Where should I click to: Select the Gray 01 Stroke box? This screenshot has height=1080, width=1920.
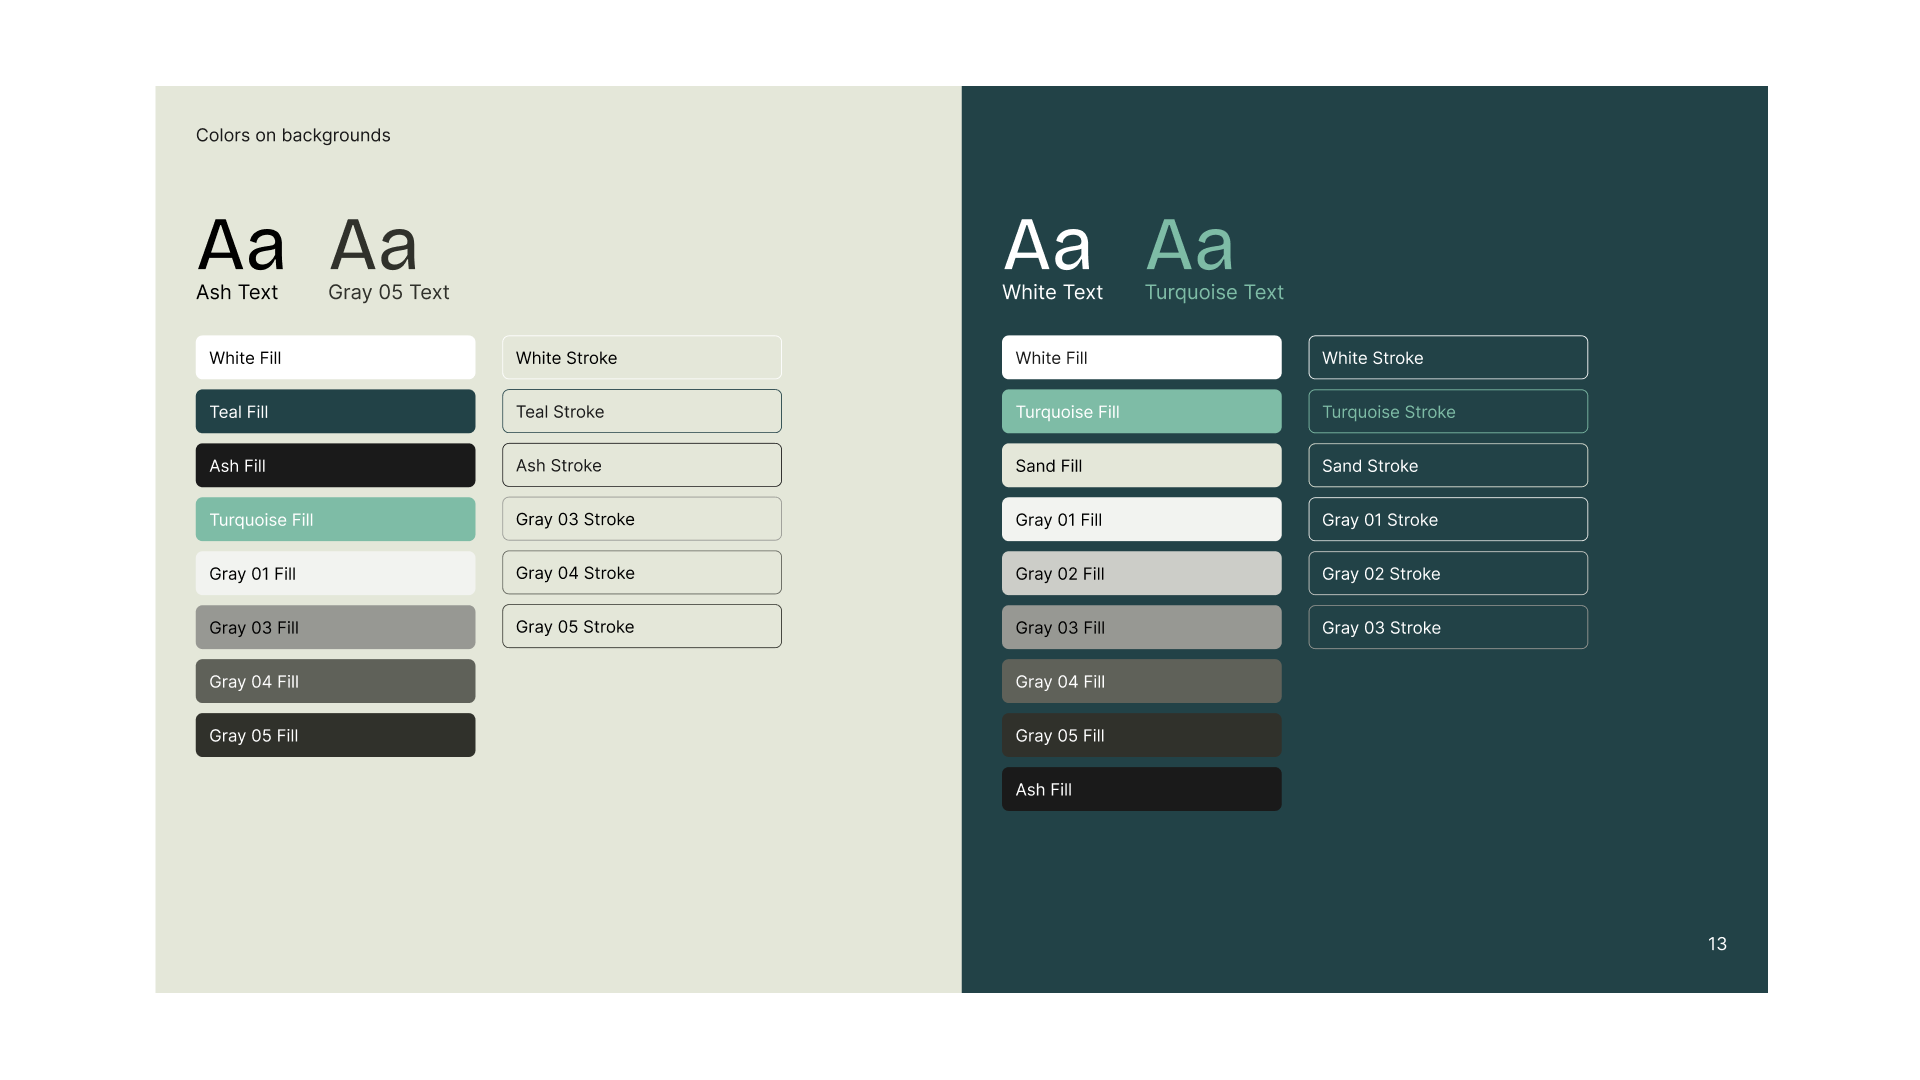point(1448,519)
